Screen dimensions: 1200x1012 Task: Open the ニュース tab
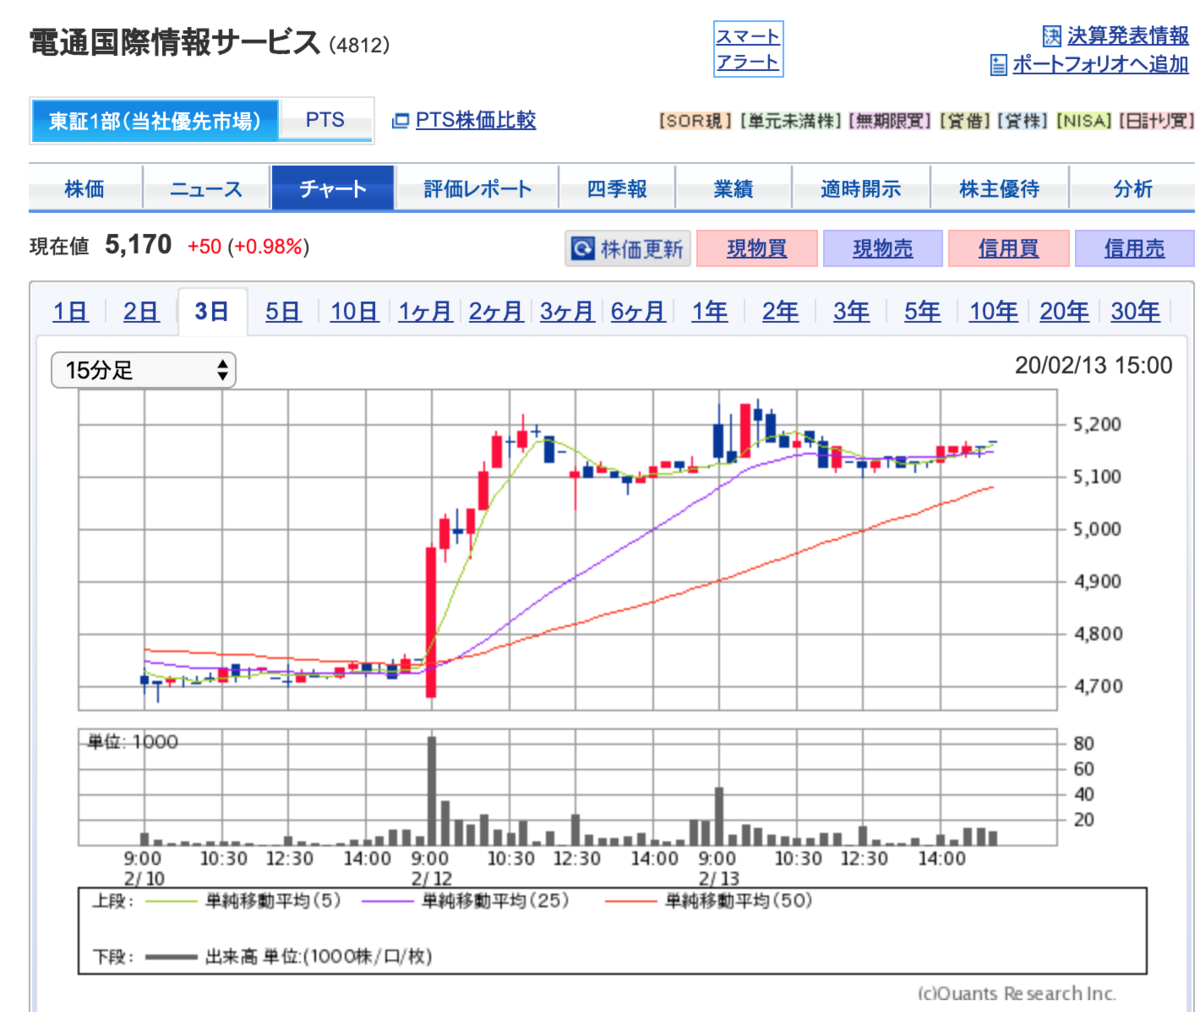[x=206, y=188]
